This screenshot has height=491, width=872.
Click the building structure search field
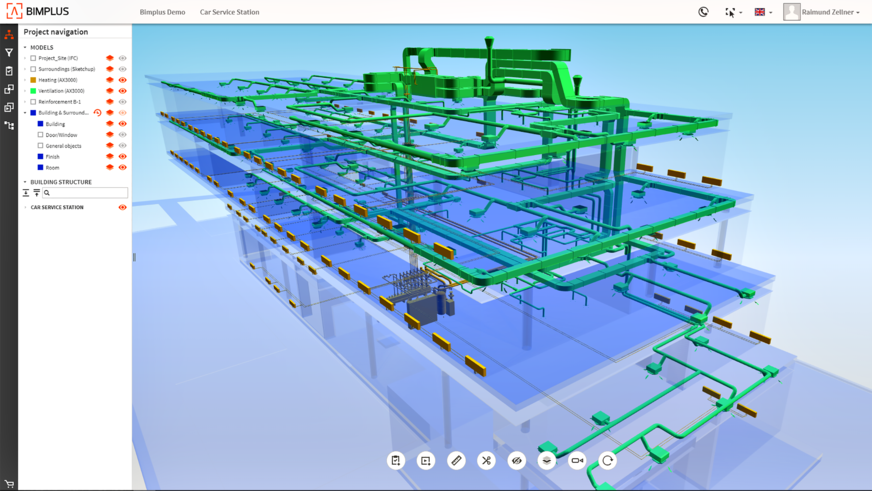(x=85, y=193)
